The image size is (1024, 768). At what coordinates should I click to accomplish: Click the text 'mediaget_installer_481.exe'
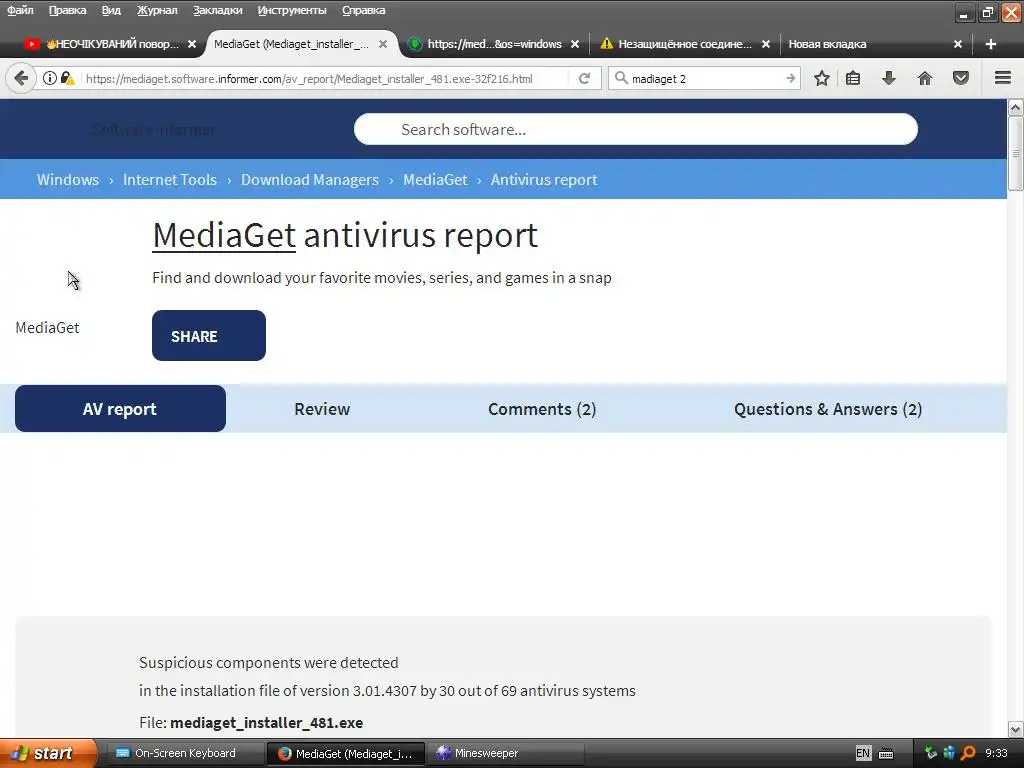(x=266, y=722)
